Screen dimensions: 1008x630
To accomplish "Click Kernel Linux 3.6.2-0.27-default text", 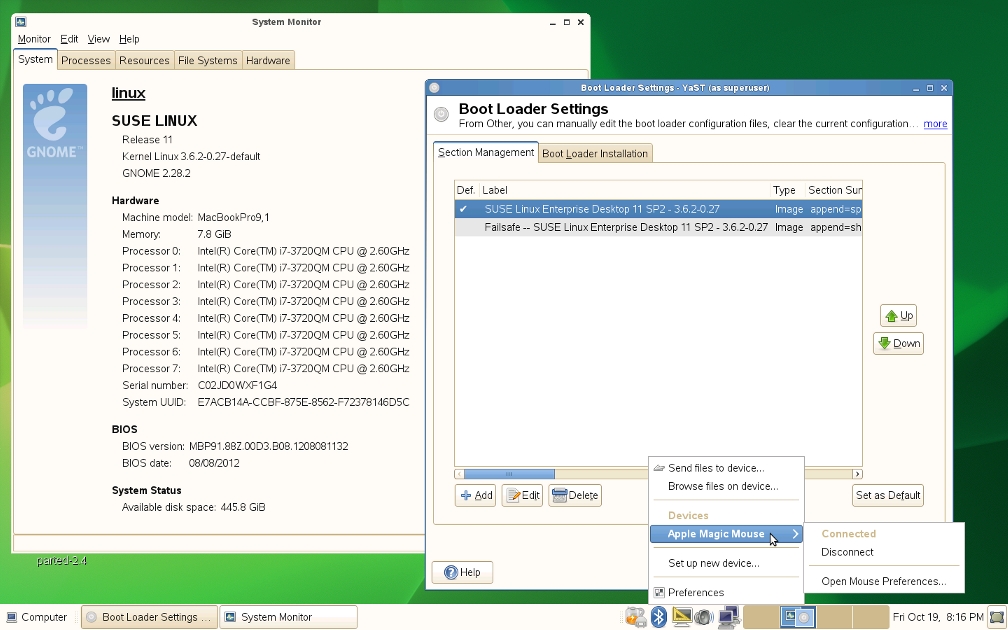I will (191, 156).
